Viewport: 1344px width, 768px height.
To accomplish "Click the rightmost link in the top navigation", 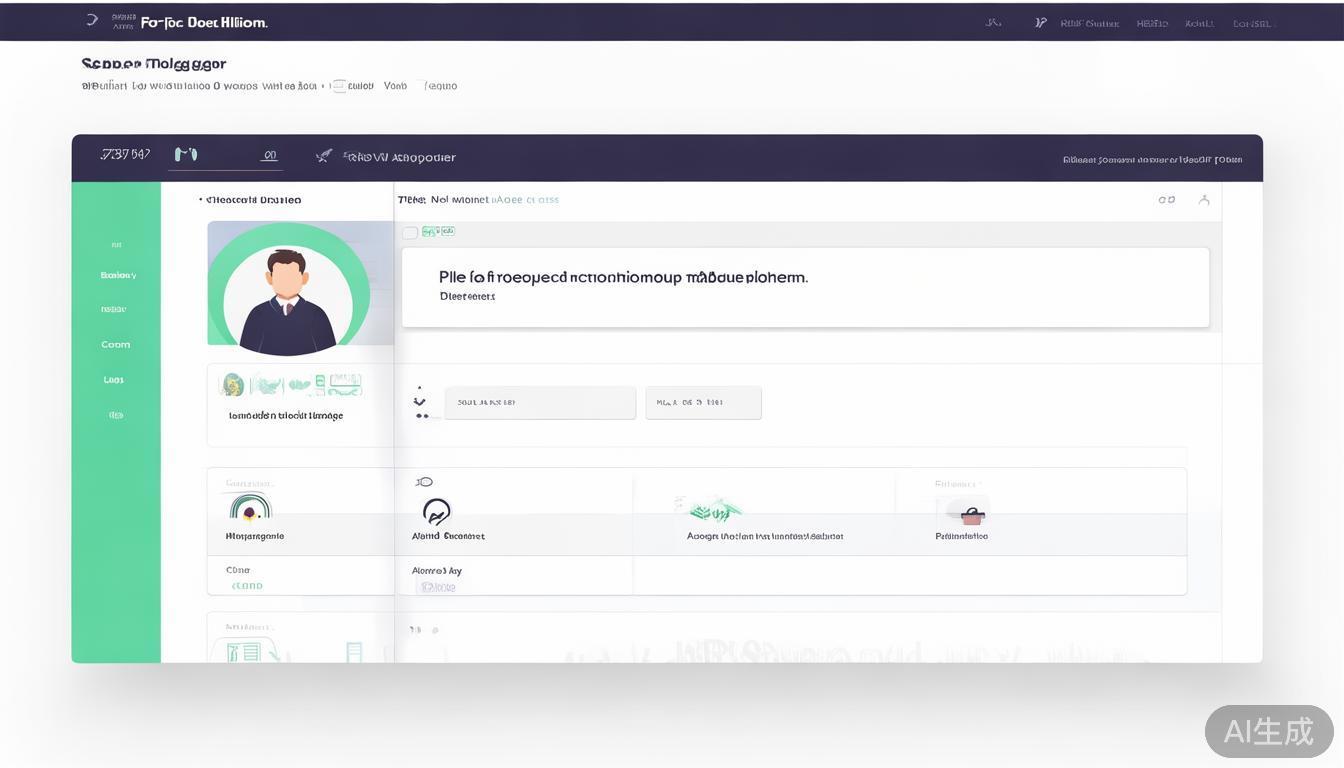I will (1252, 23).
